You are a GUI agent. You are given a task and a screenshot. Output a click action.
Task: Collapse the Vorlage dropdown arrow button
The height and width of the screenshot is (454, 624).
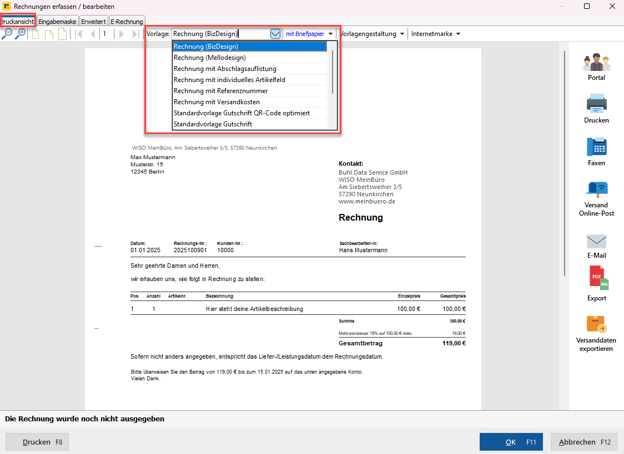tap(275, 34)
